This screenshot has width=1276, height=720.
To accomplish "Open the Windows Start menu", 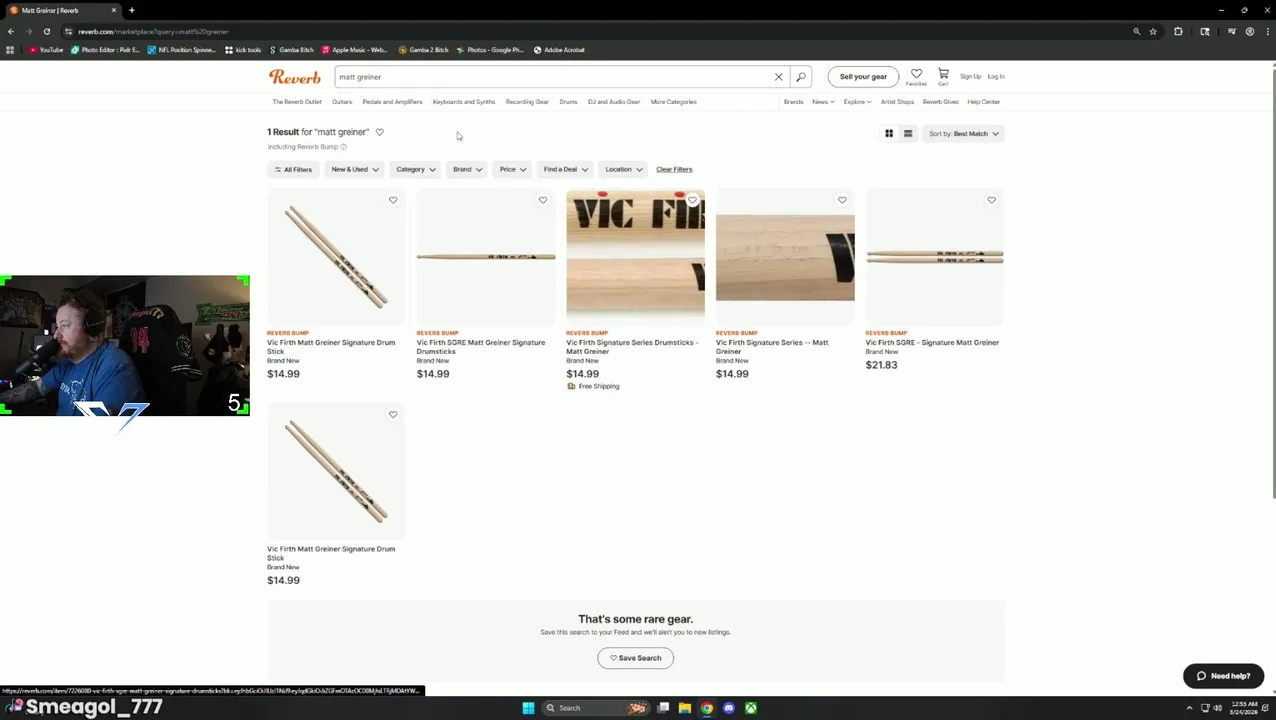I will click(x=528, y=708).
